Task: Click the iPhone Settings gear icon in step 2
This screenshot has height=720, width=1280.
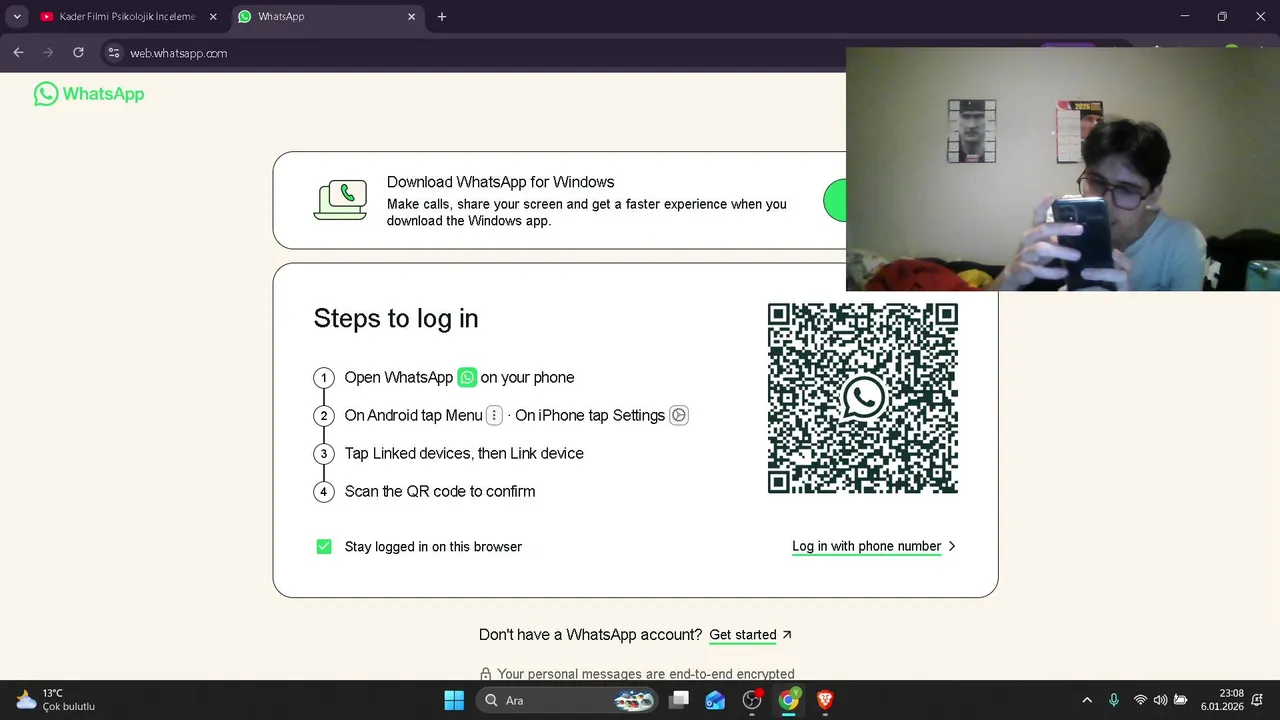Action: tap(679, 415)
